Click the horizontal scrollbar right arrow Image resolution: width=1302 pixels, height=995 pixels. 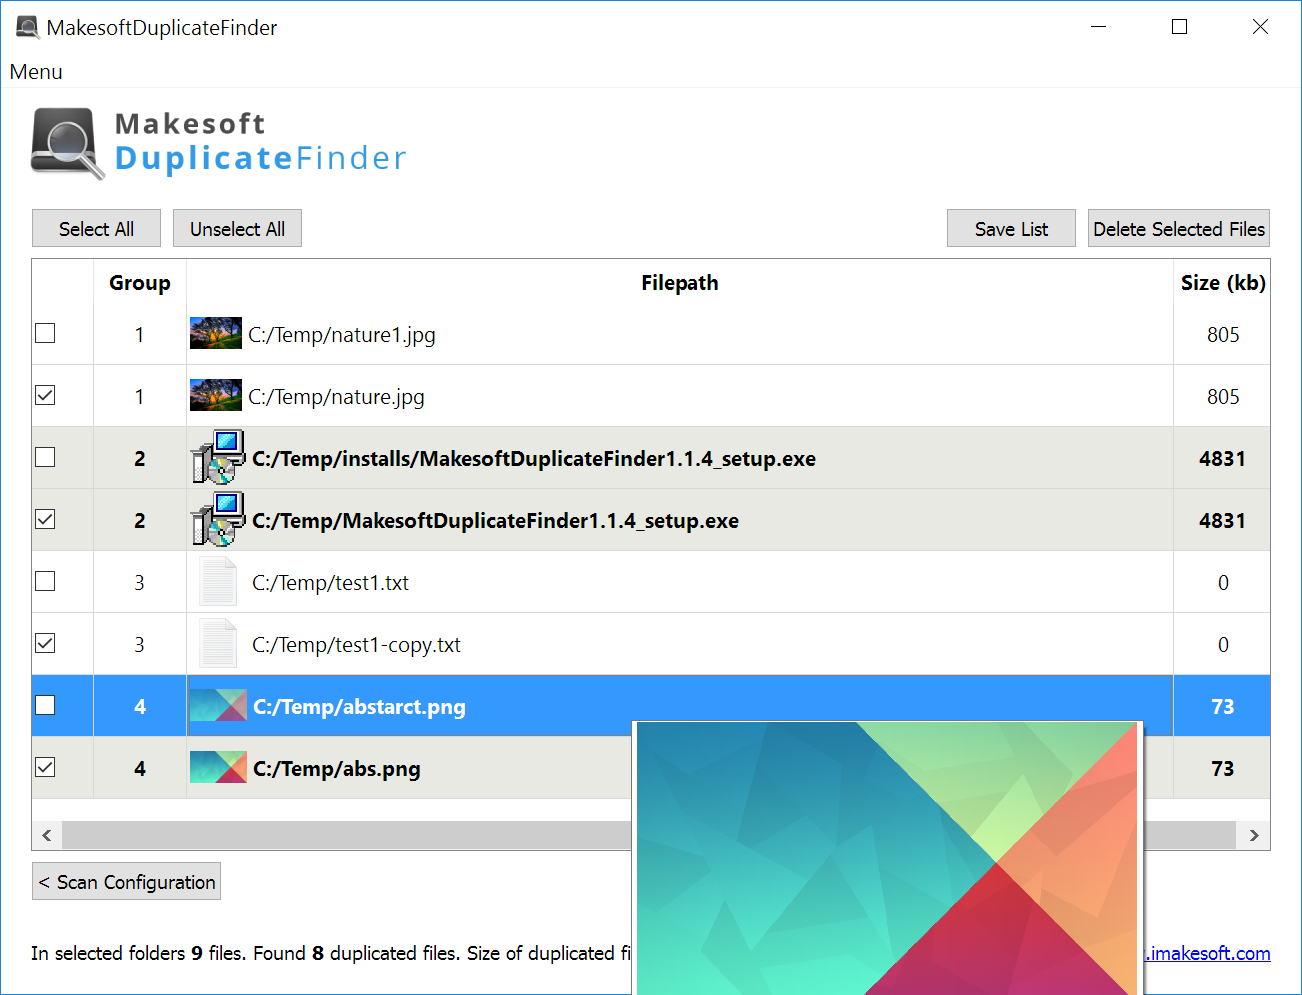pos(1254,835)
